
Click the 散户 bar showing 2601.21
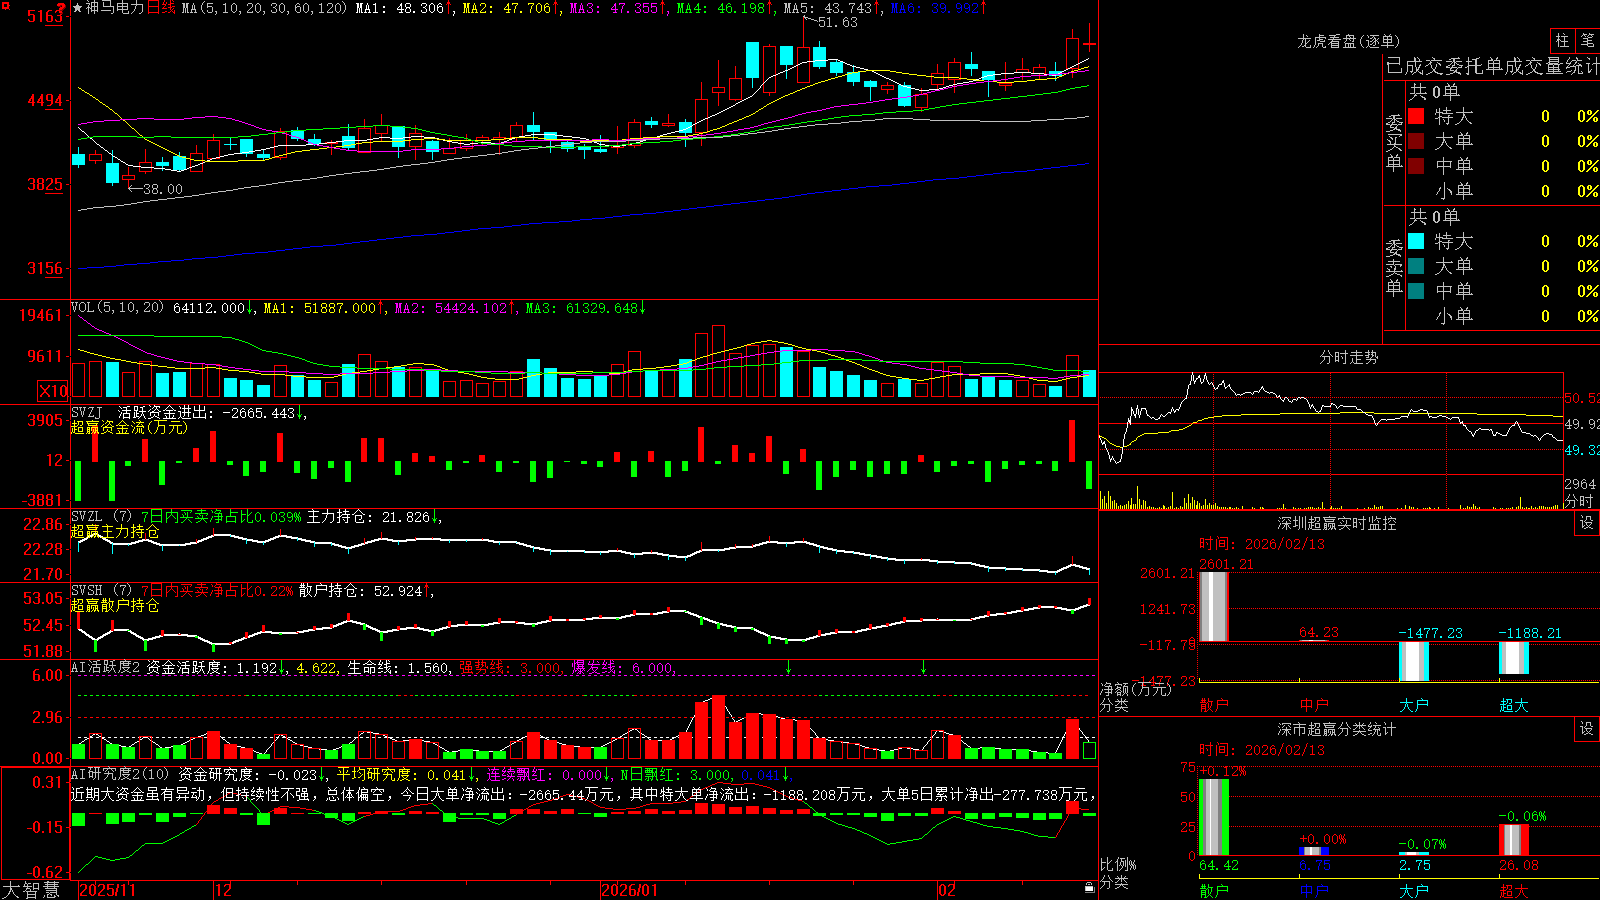pos(1213,607)
